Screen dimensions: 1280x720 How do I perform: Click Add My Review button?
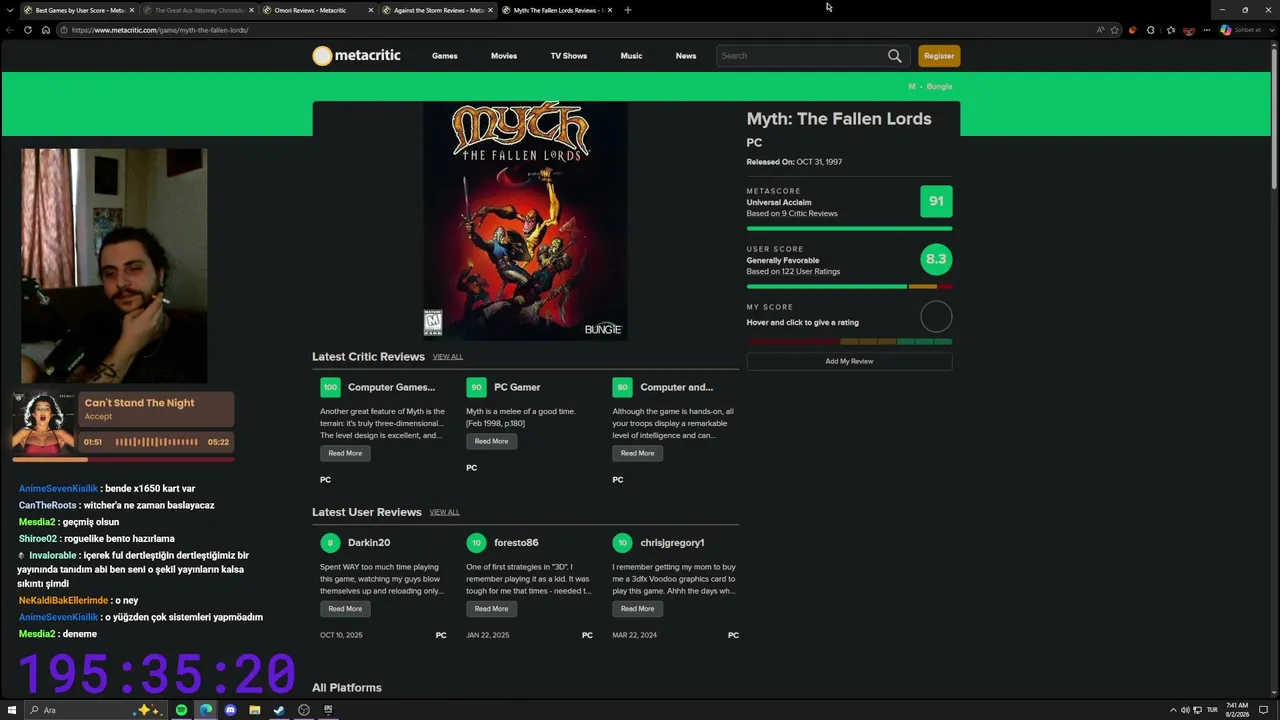point(849,361)
